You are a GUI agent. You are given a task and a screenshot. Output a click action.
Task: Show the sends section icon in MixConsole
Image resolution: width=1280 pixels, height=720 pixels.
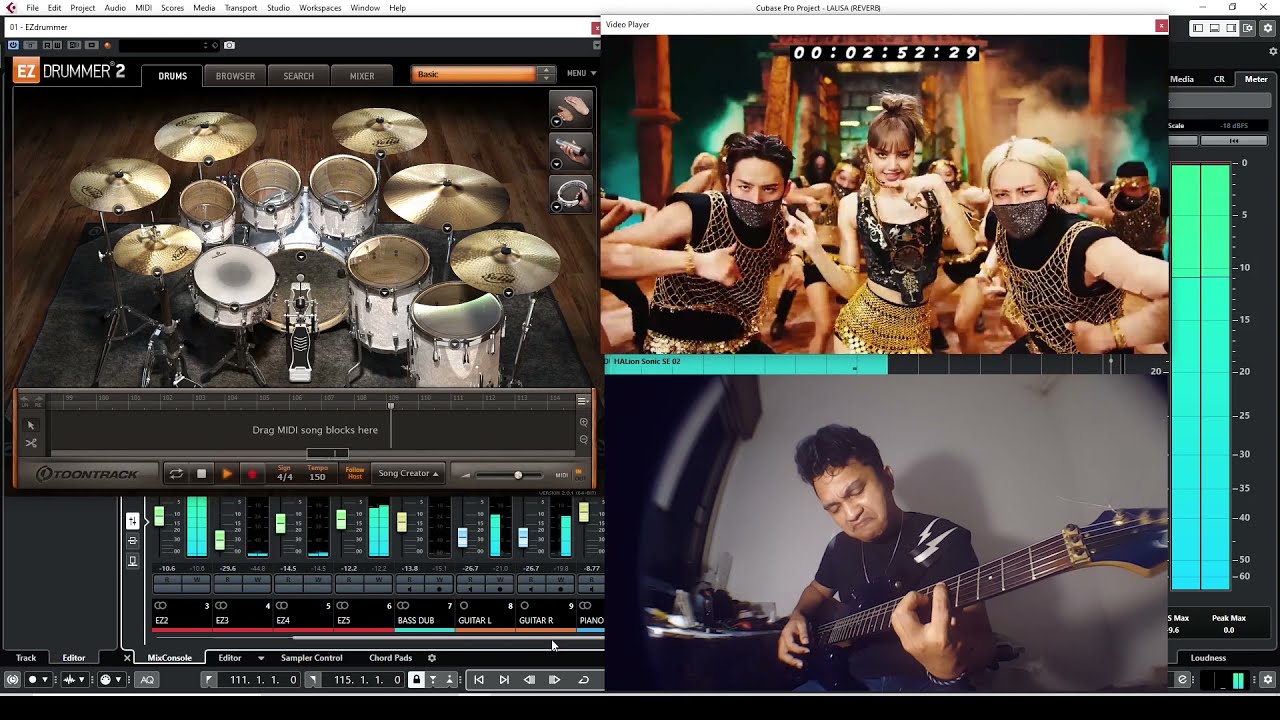coord(132,561)
